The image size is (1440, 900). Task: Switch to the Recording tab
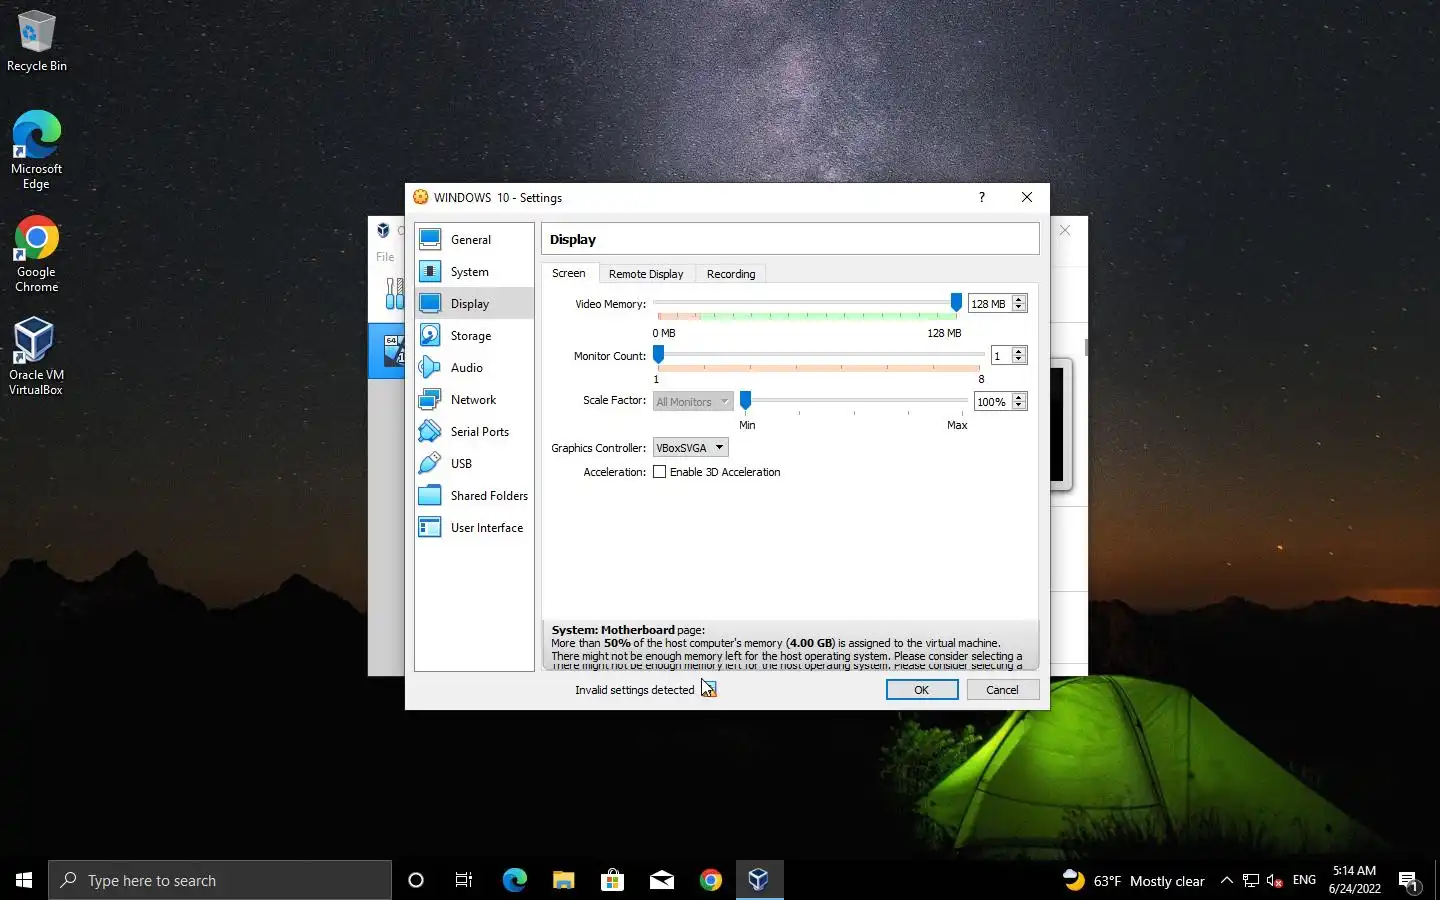[x=731, y=274]
